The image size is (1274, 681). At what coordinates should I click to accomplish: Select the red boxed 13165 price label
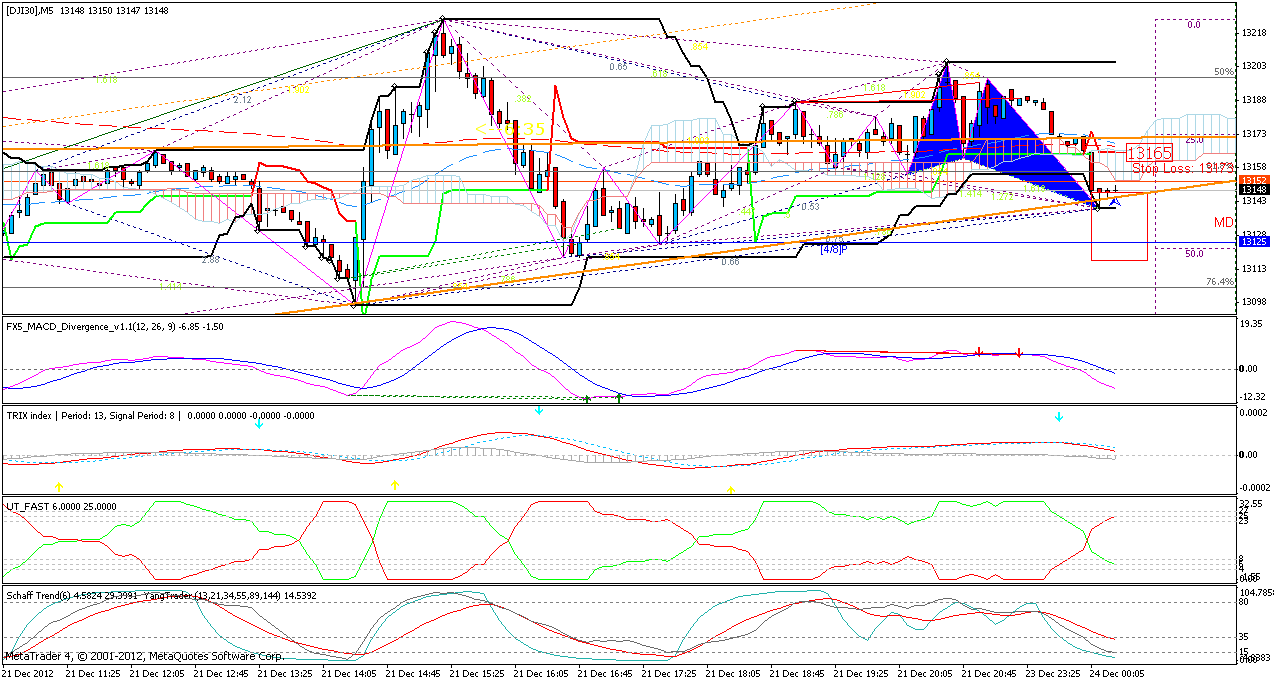pos(1149,153)
